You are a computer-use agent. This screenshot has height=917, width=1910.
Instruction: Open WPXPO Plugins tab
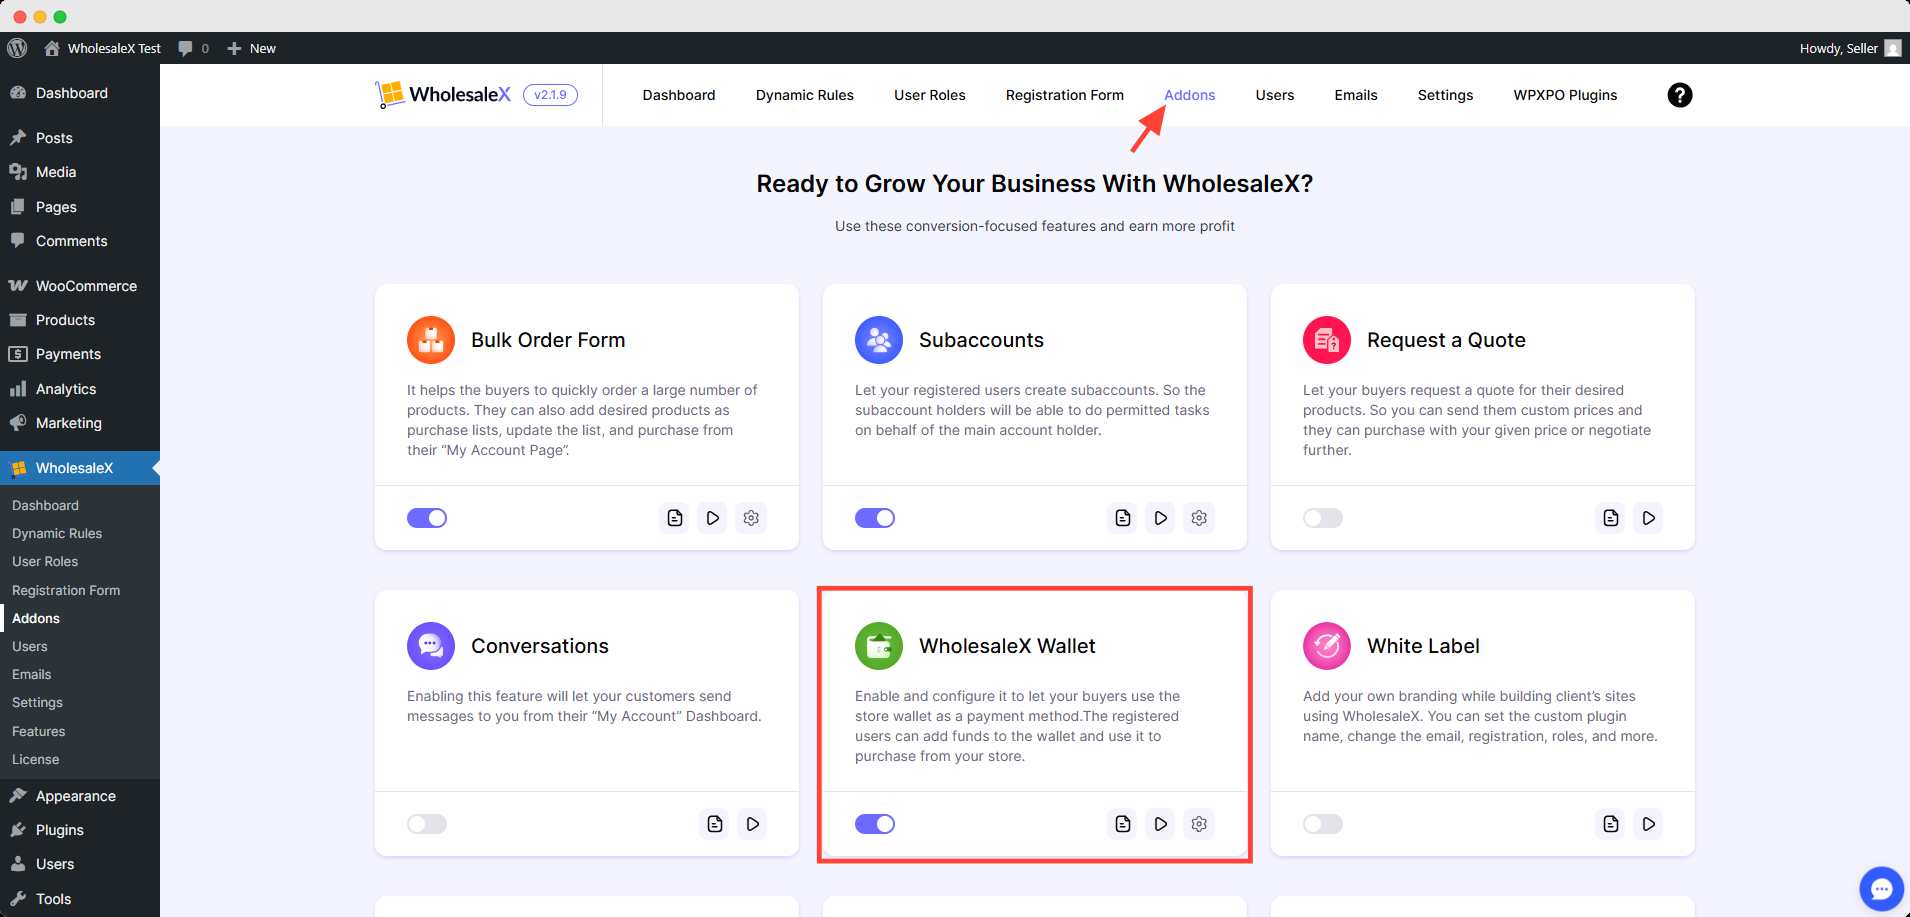1565,95
